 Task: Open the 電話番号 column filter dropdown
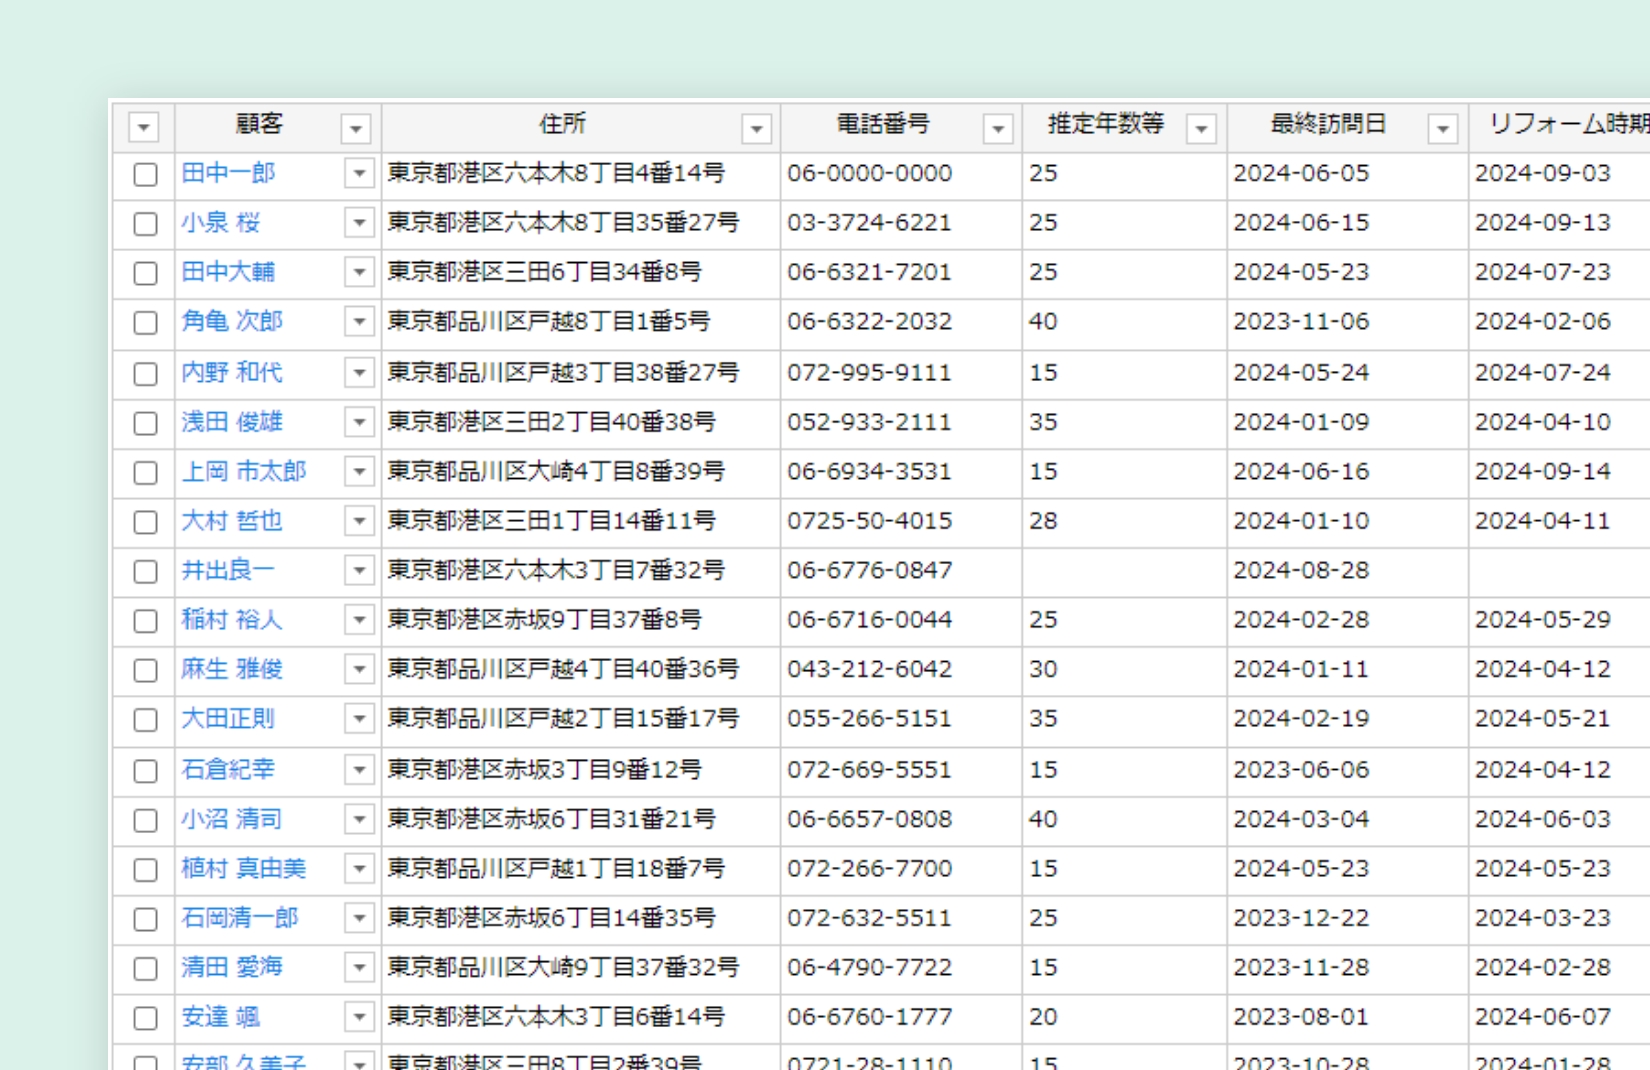(x=998, y=128)
